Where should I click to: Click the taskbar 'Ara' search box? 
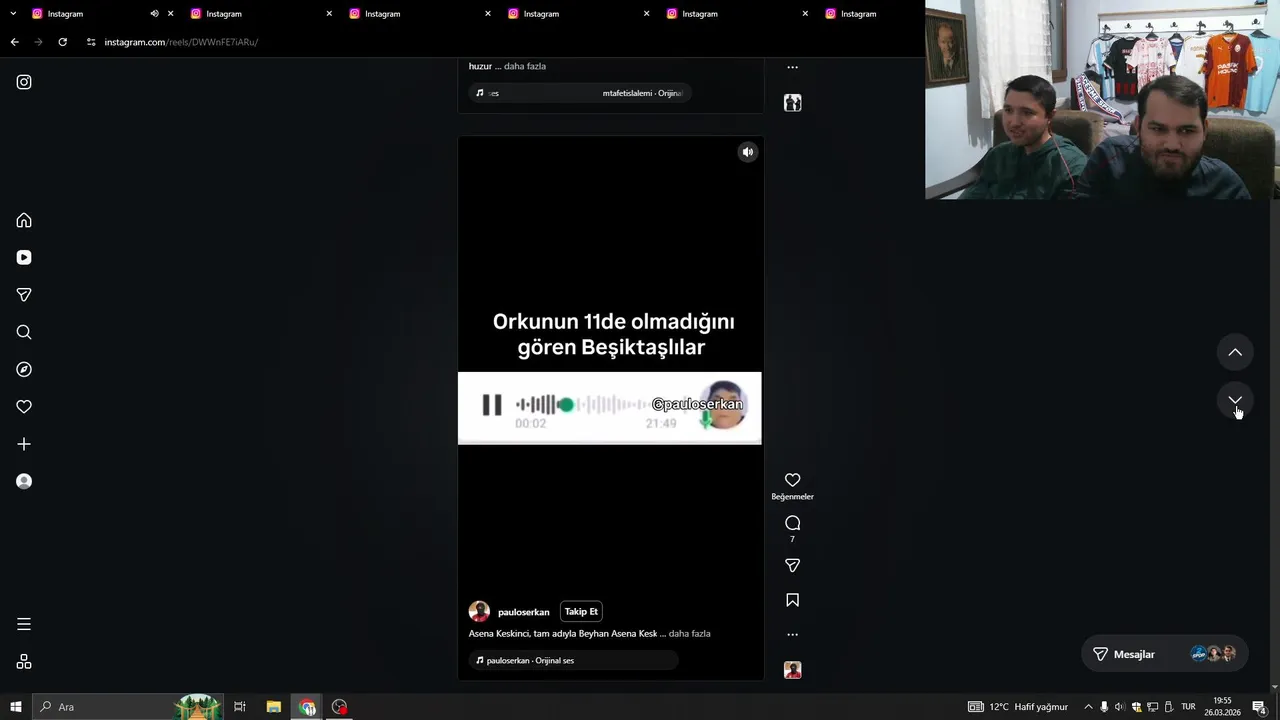pos(130,707)
